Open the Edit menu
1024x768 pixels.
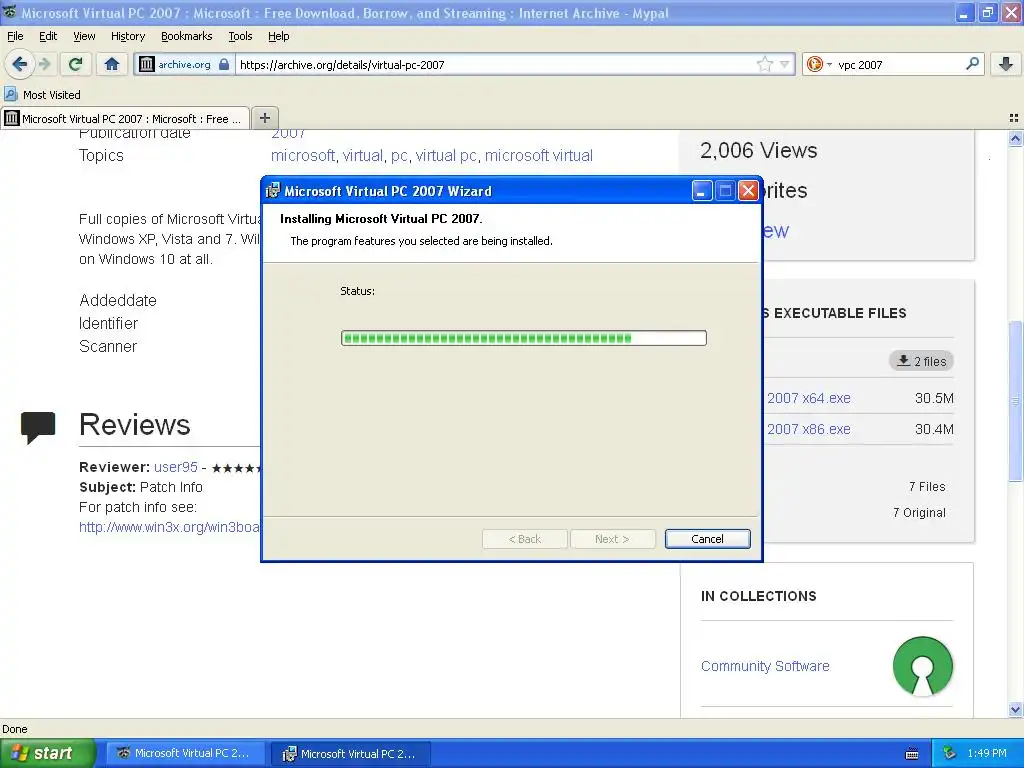click(48, 36)
